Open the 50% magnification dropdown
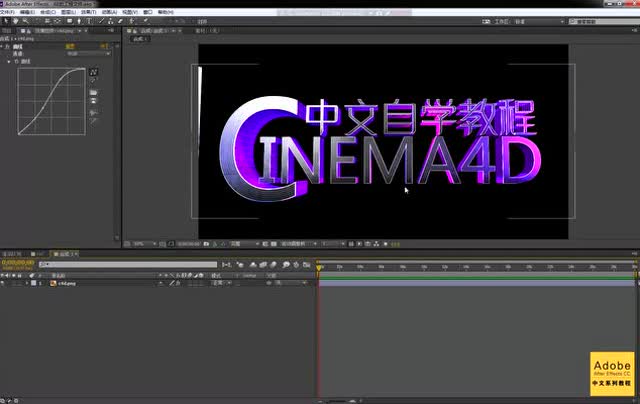 [x=145, y=244]
